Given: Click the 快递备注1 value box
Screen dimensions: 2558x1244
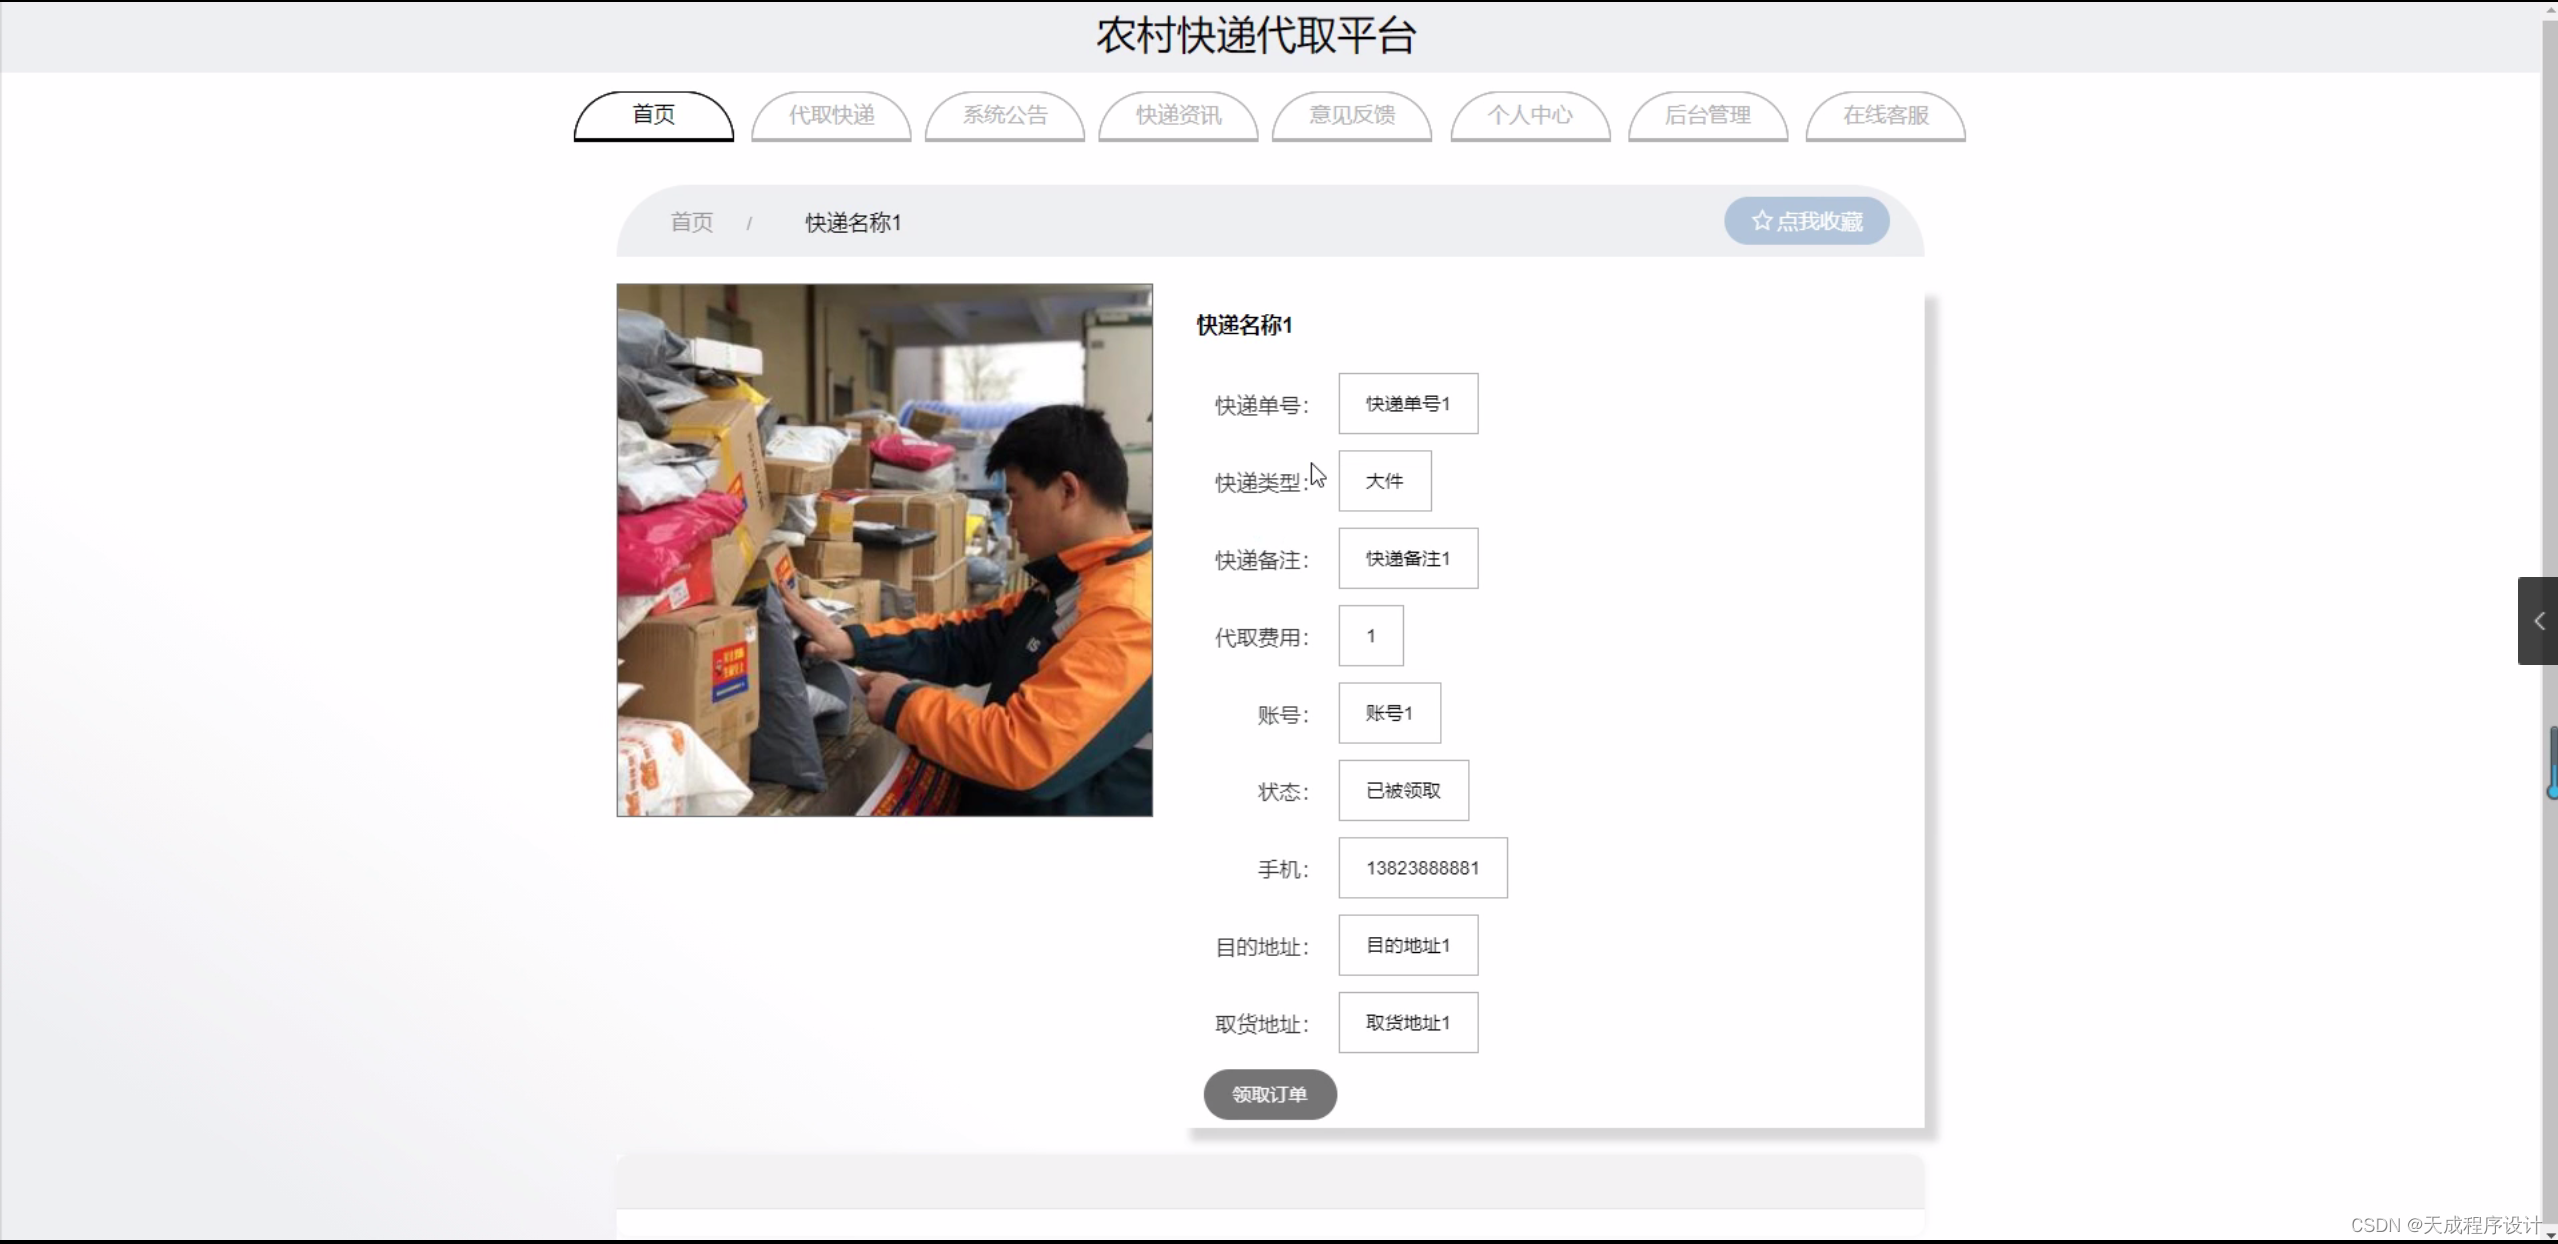Looking at the screenshot, I should tap(1408, 558).
